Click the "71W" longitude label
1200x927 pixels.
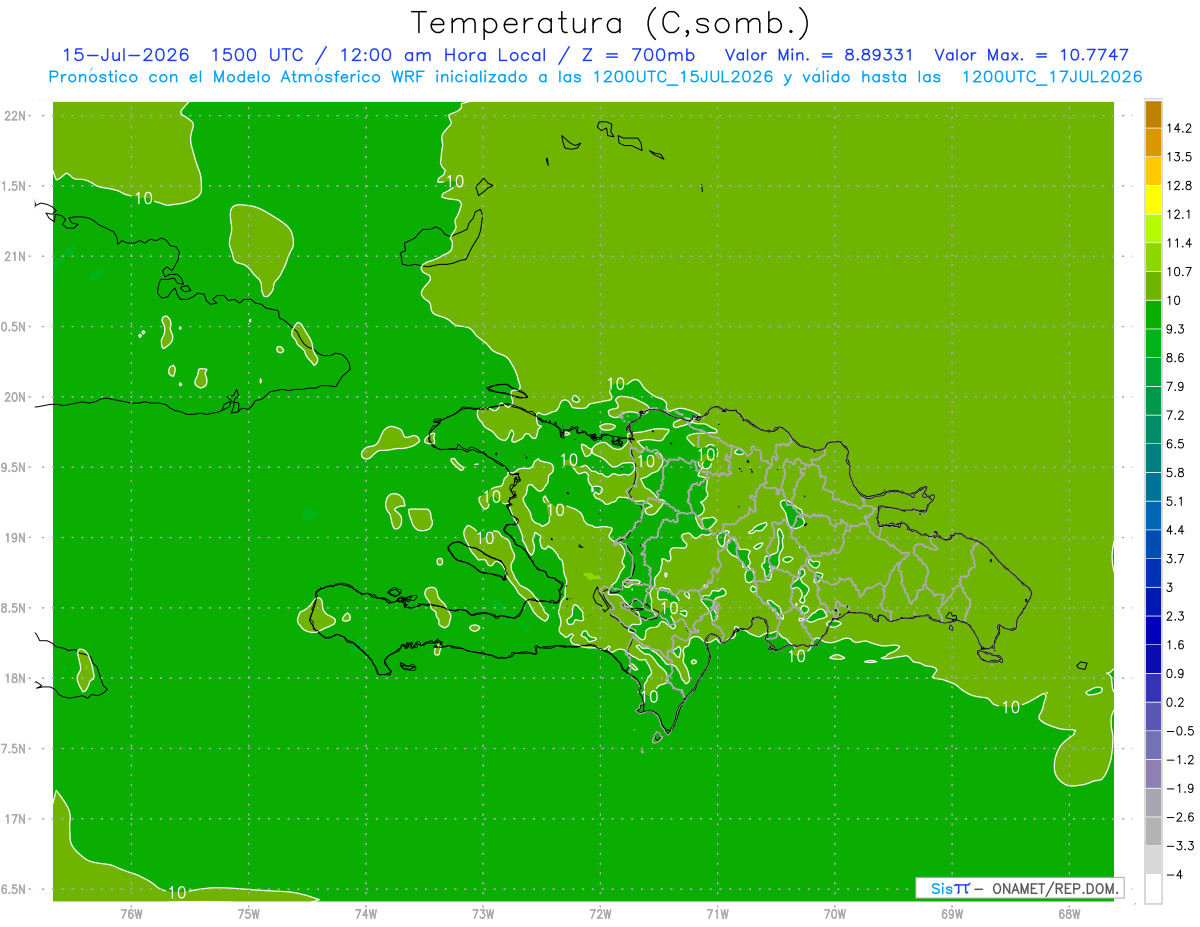[x=717, y=914]
